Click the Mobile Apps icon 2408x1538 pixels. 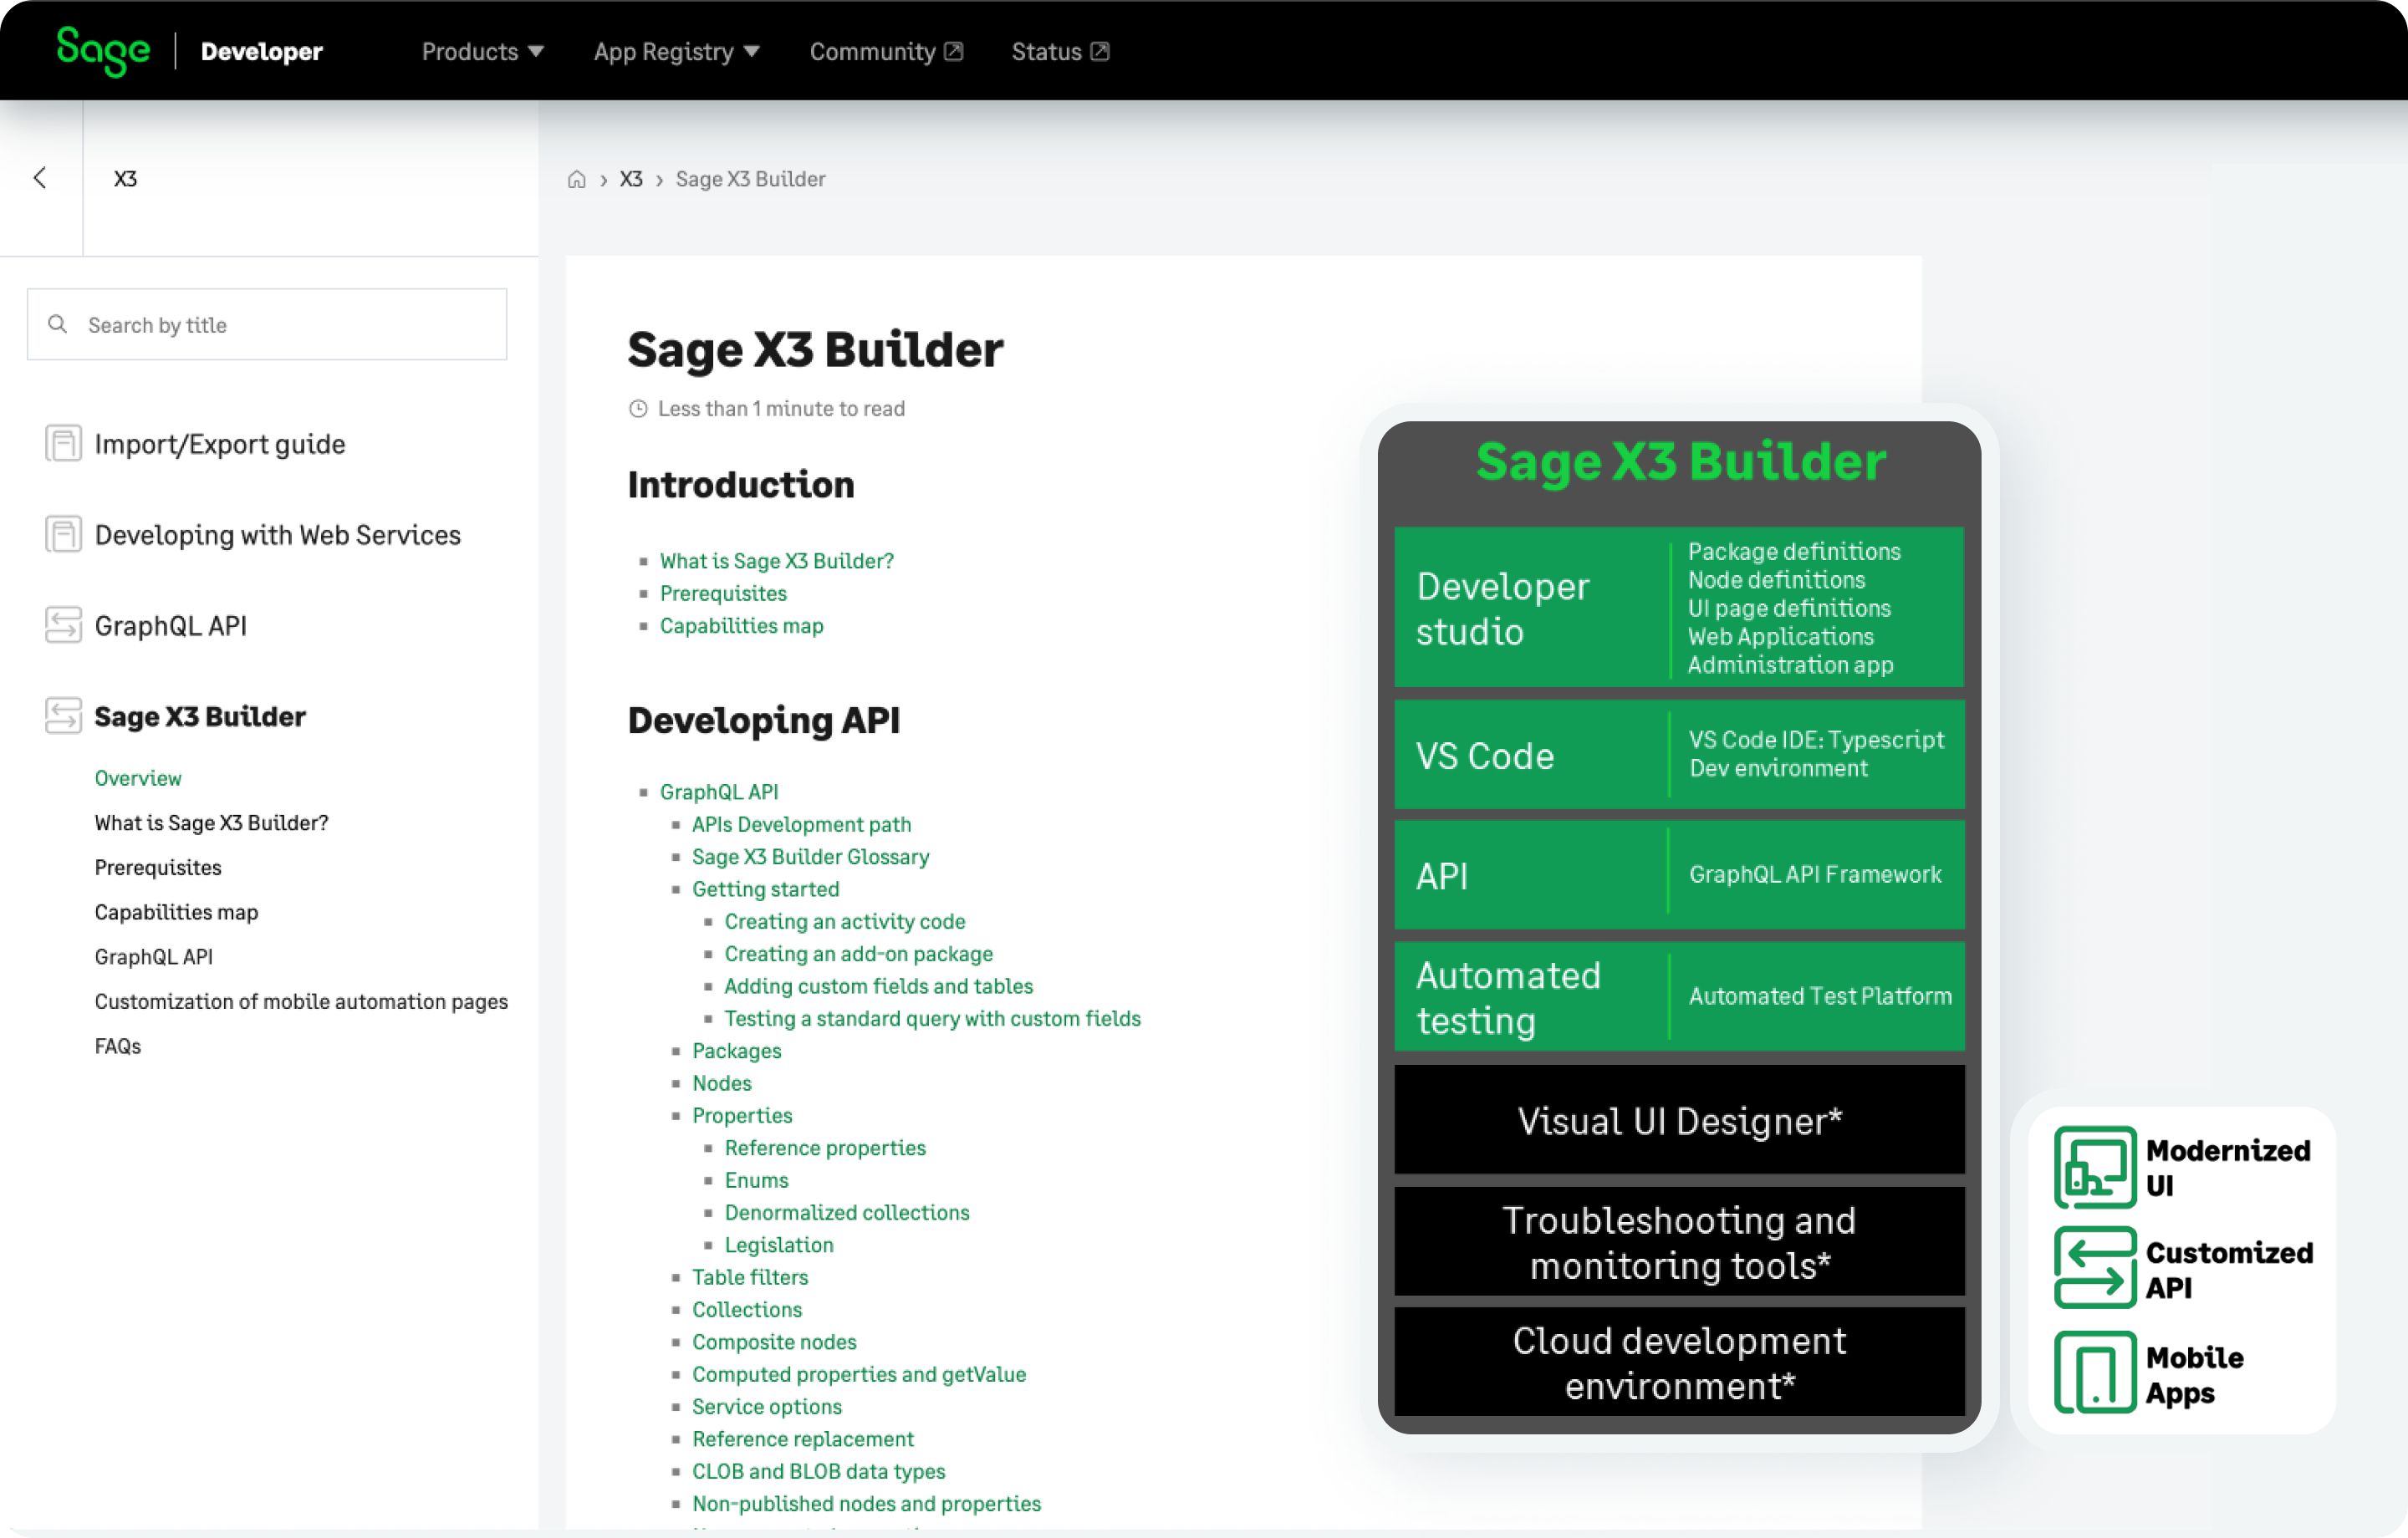pos(2095,1372)
